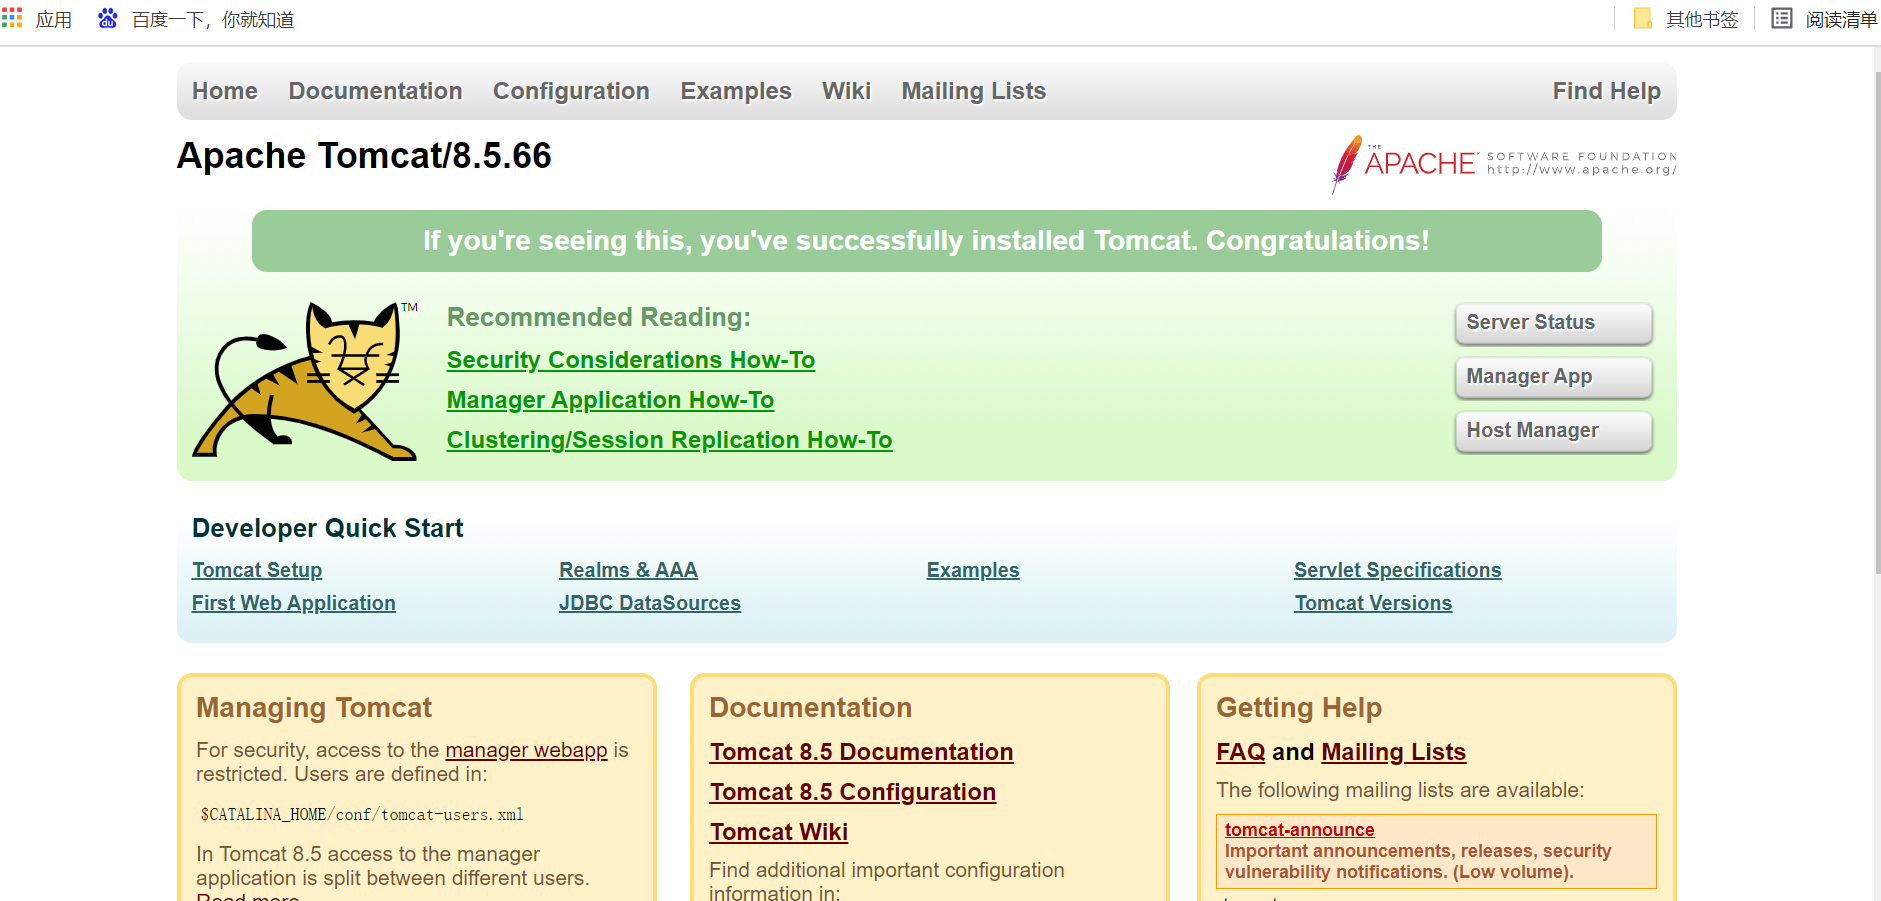This screenshot has height=901, width=1881.
Task: Open Tomcat 8.5 Configuration link
Action: click(x=853, y=792)
